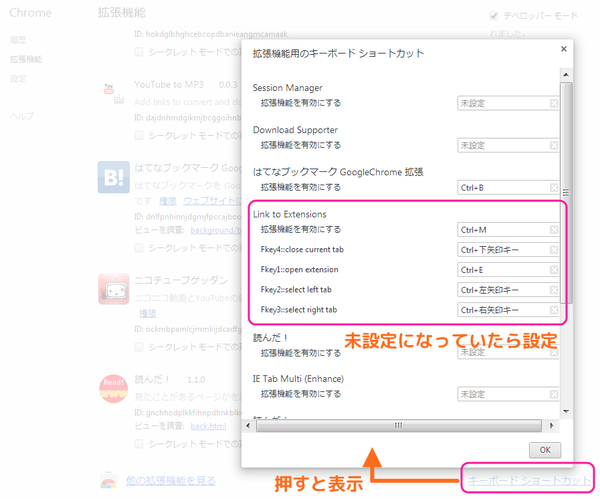
Task: Clear the select left tab shortcut X
Action: click(x=554, y=290)
